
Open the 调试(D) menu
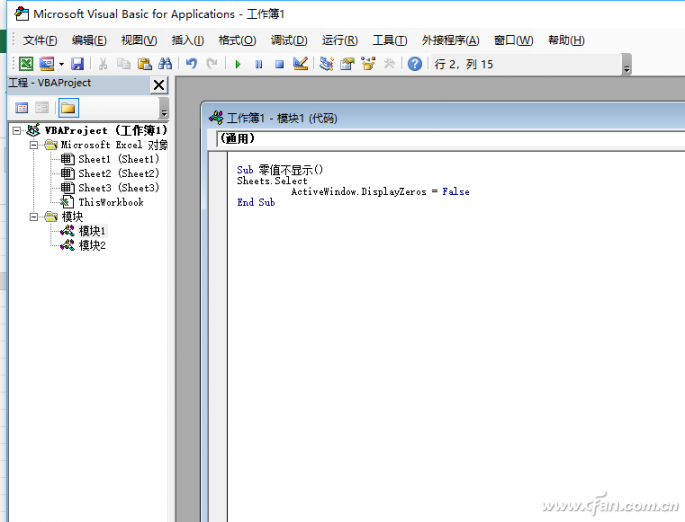coord(289,40)
